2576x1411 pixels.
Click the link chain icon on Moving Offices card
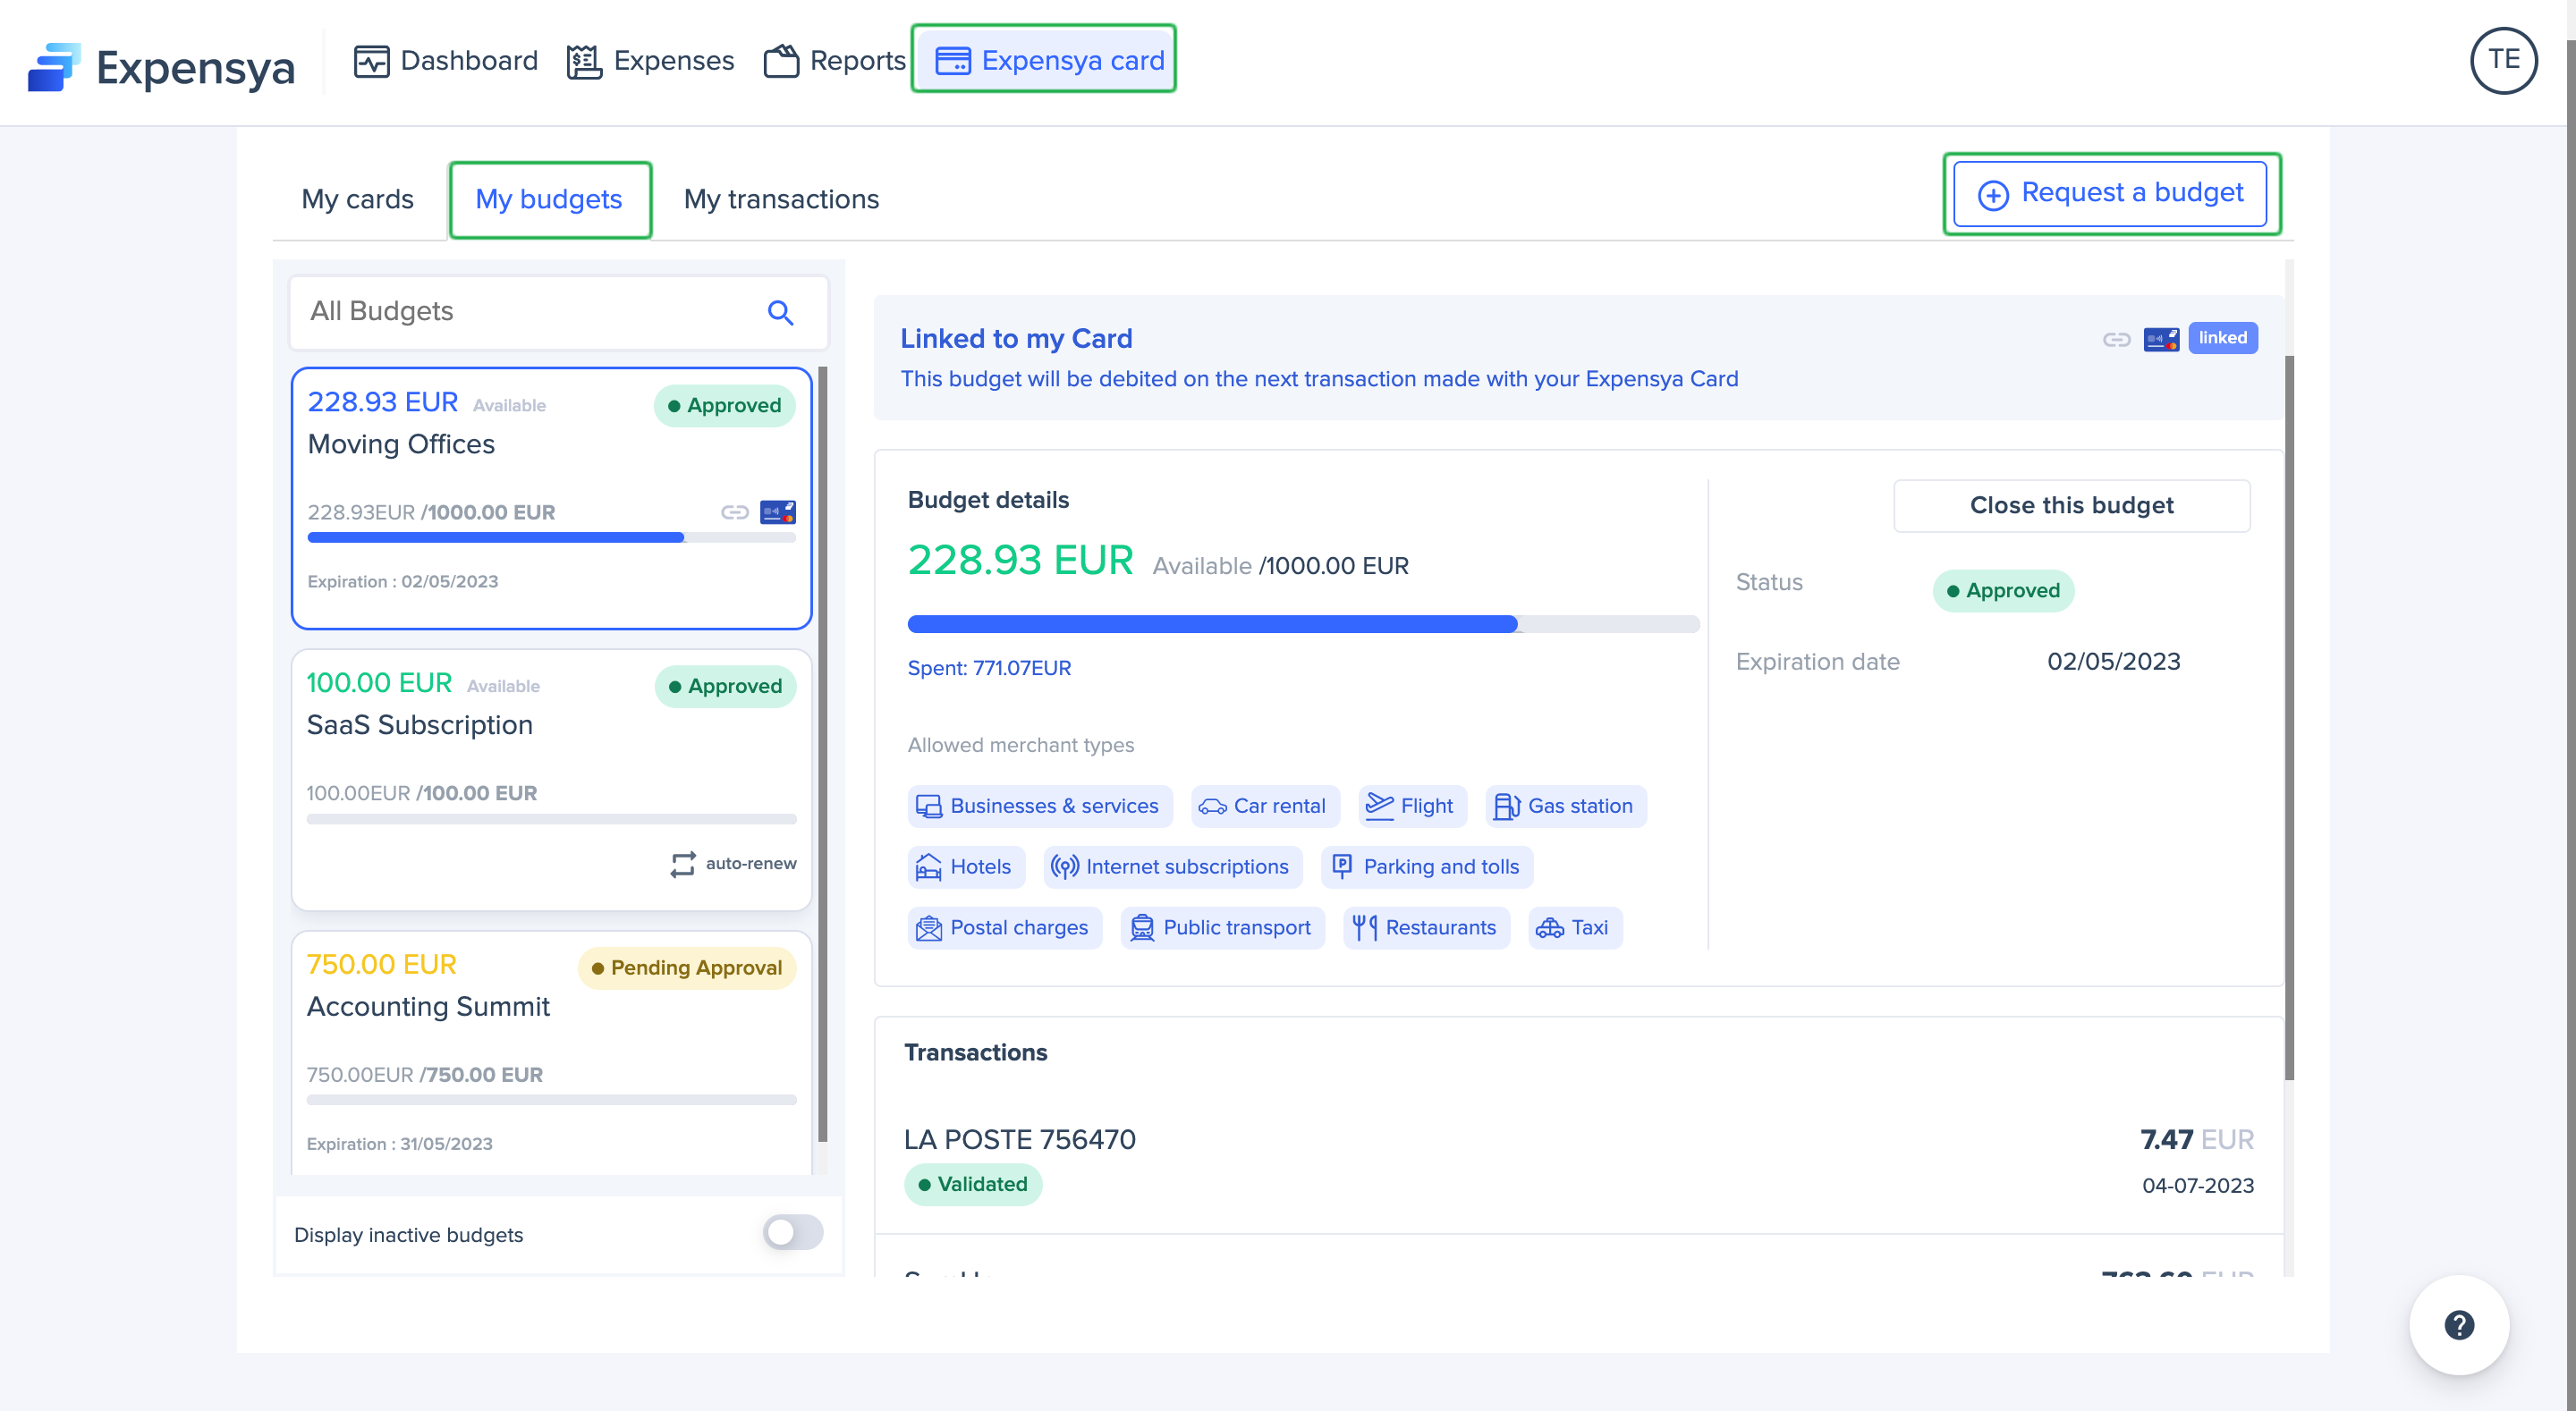(x=735, y=512)
